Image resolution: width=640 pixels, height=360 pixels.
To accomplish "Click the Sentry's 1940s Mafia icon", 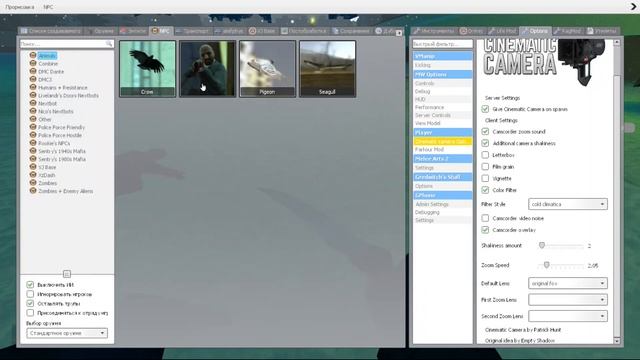I will point(33,151).
